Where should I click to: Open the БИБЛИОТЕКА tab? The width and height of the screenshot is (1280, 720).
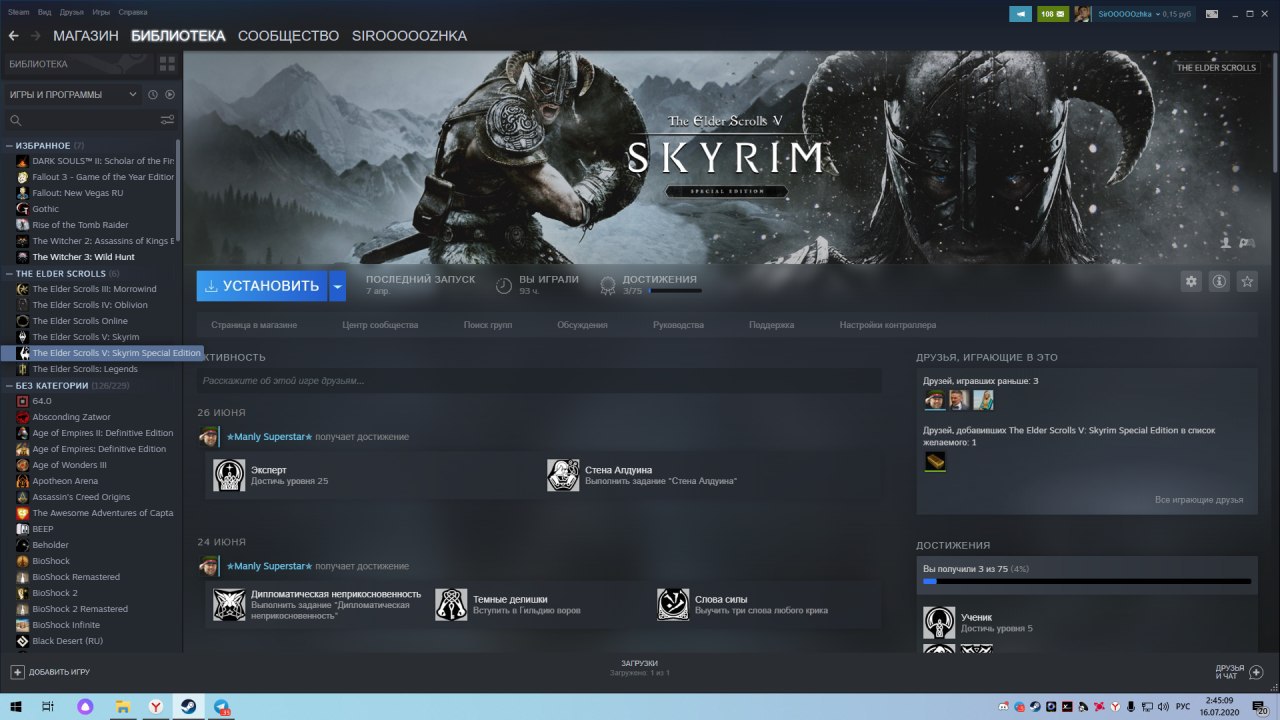coord(178,36)
